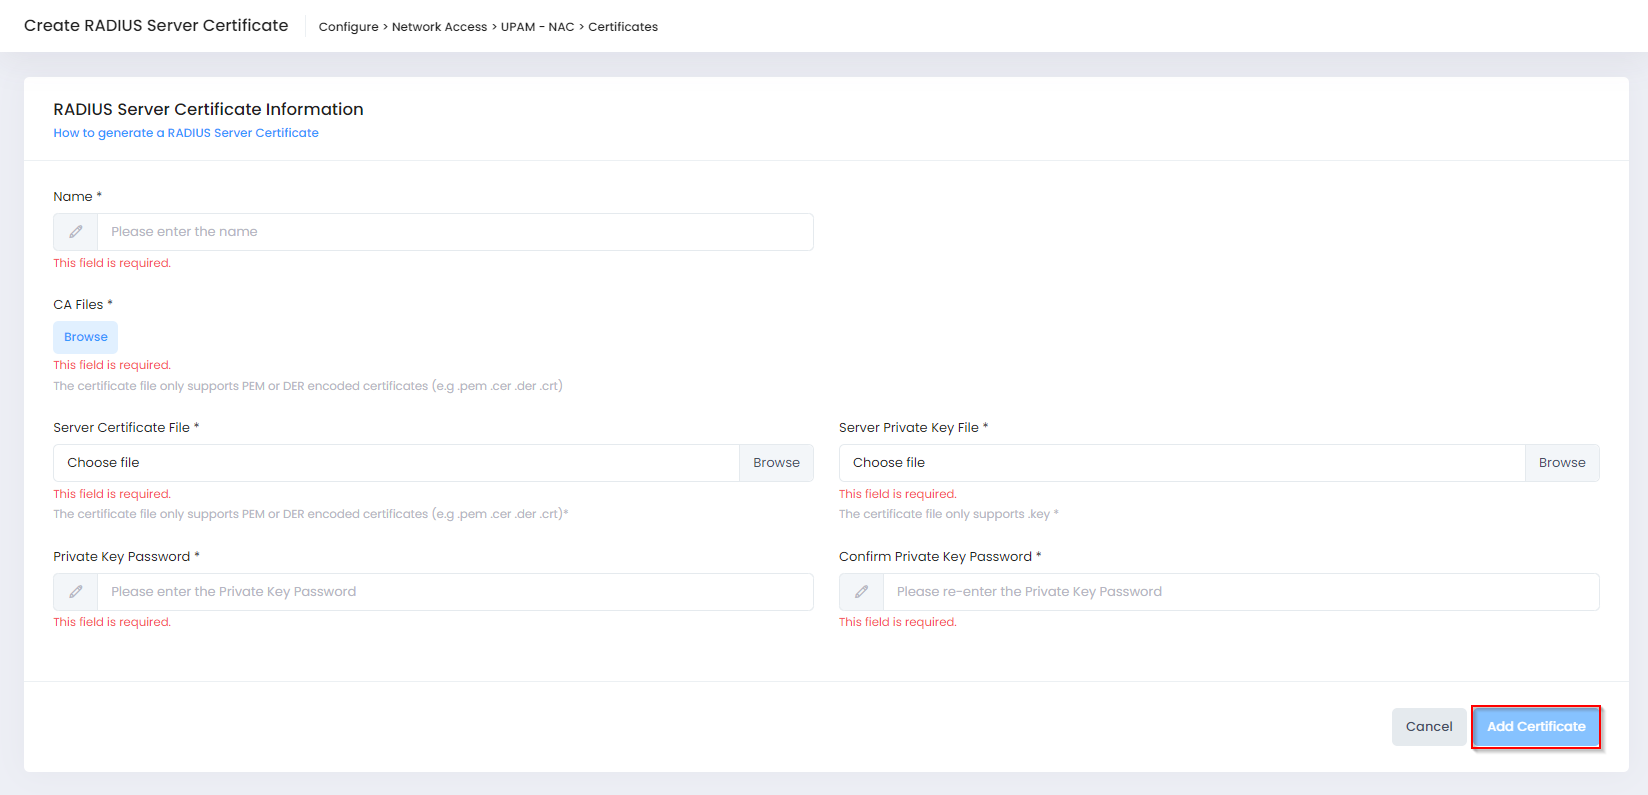Navigate to UPAM - NAC breadcrumb

pyautogui.click(x=537, y=27)
